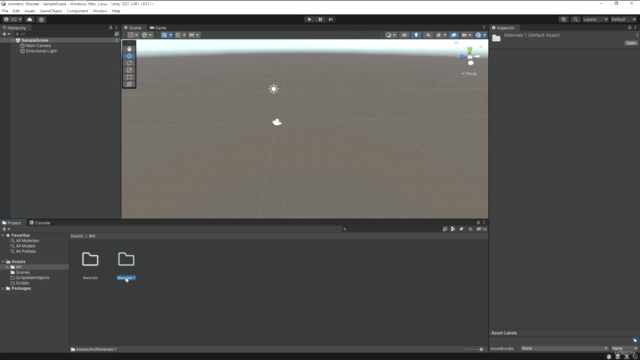Select the Rect transform tool
The height and width of the screenshot is (360, 640).
point(129,77)
